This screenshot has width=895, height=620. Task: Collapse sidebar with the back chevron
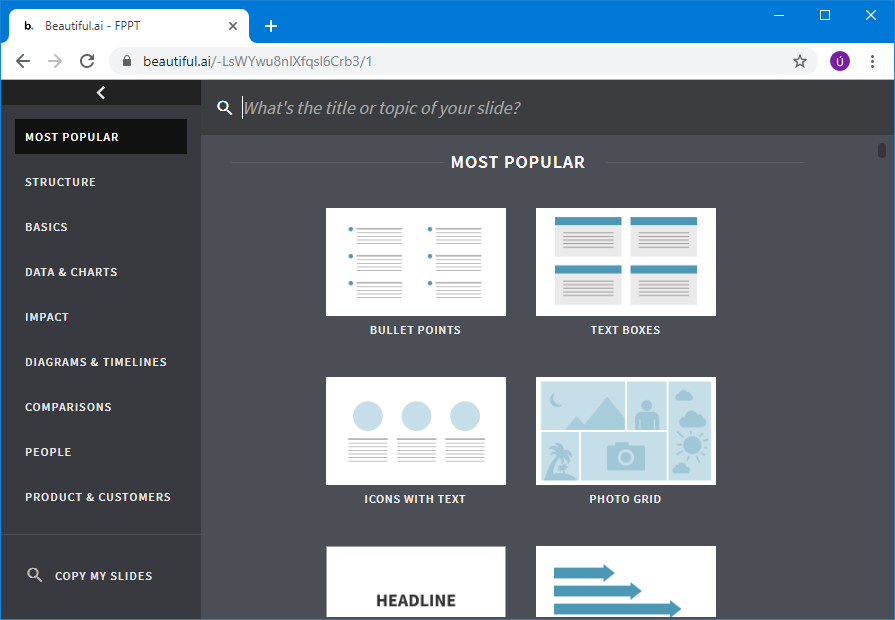[x=100, y=93]
